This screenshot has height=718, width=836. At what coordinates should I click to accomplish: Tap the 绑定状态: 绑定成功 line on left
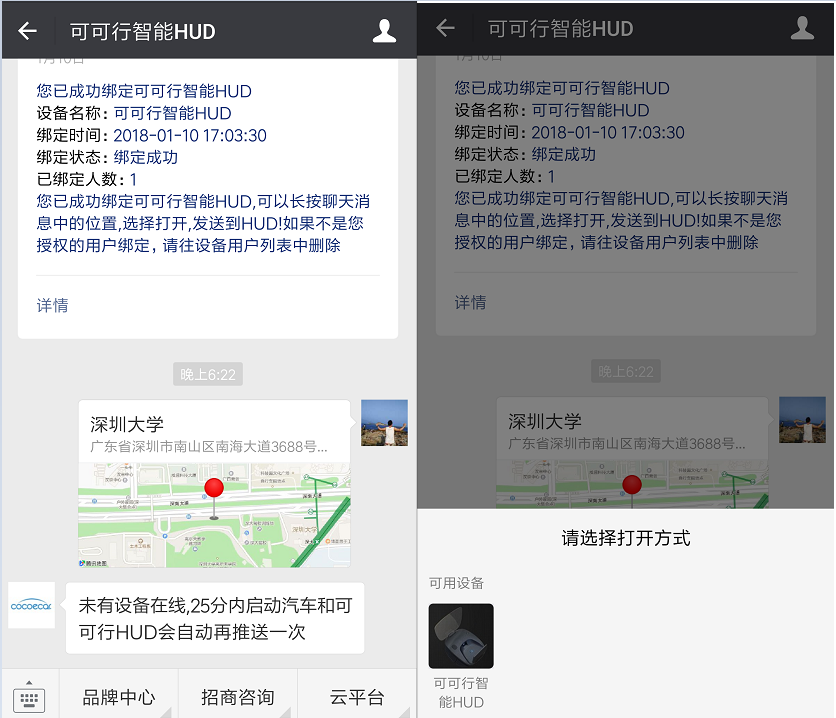tap(107, 157)
